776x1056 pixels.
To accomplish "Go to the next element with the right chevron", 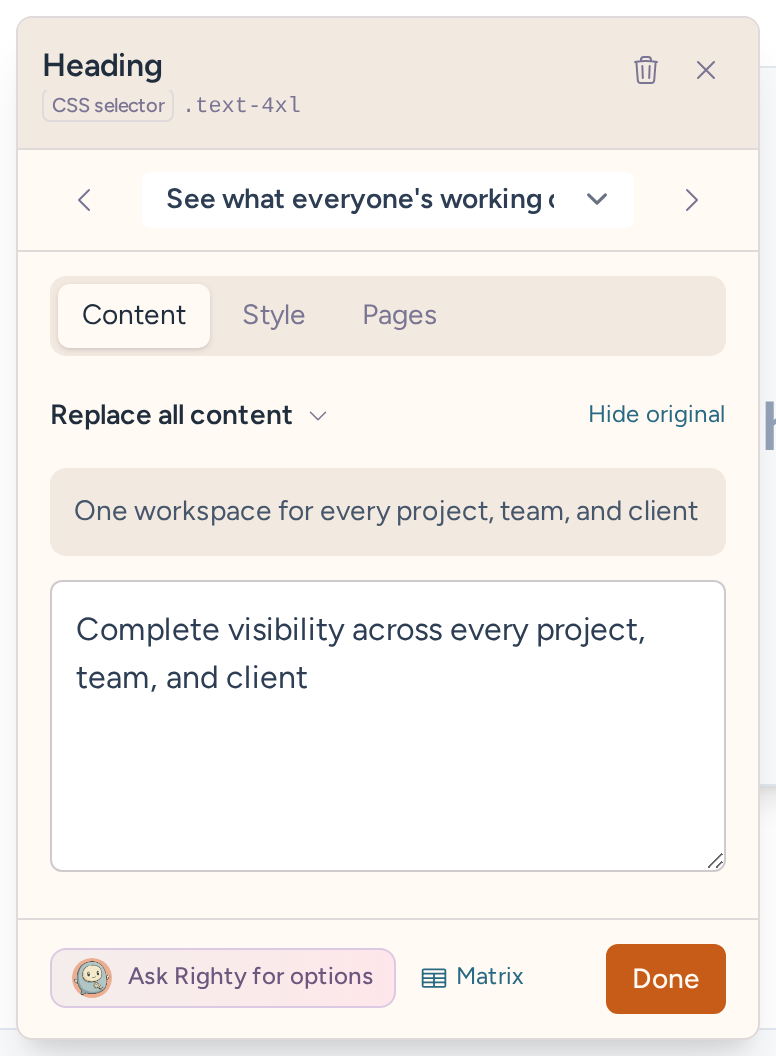I will [x=691, y=200].
